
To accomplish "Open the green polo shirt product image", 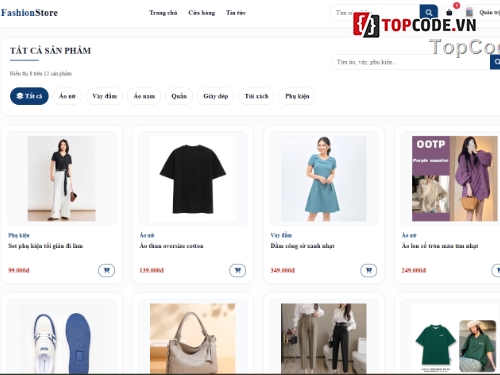I will coord(455,338).
